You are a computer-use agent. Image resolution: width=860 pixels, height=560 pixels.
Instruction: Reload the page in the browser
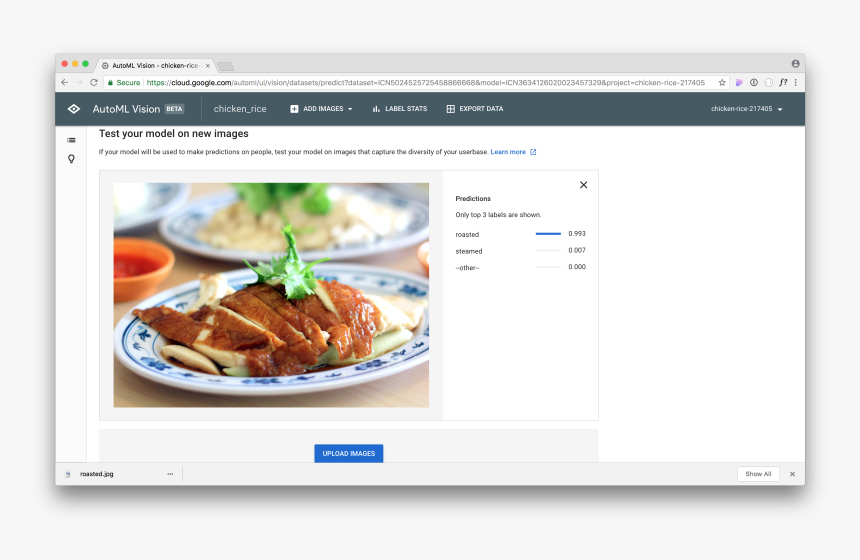coord(94,83)
